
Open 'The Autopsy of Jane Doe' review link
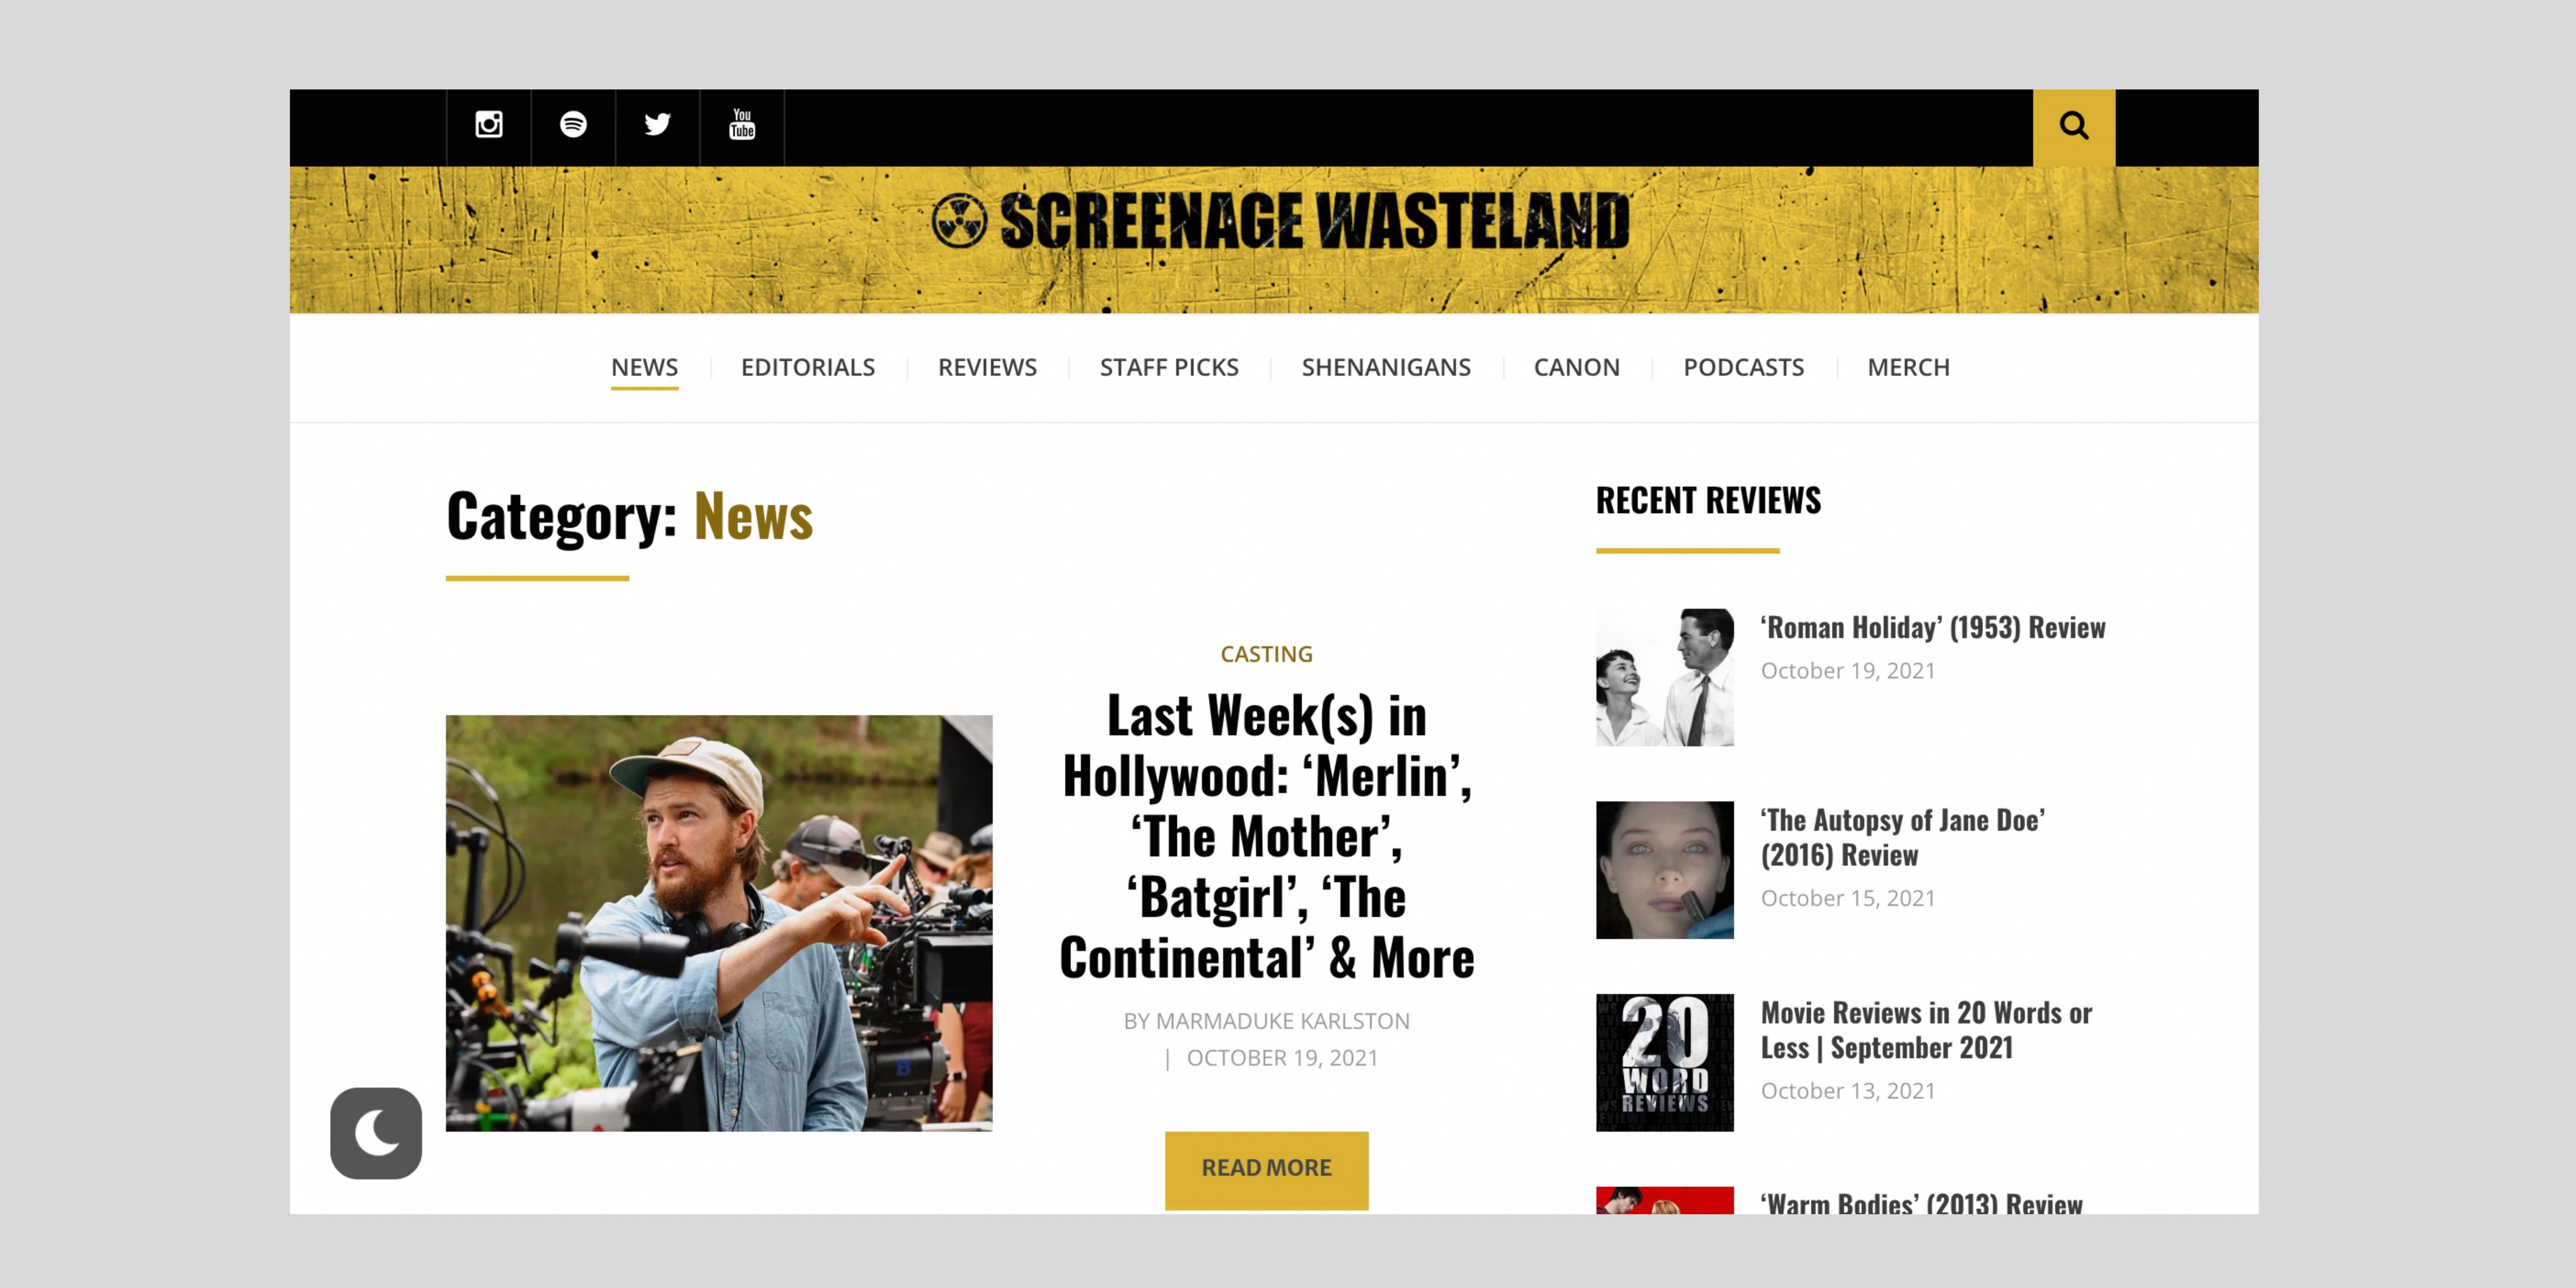(x=1902, y=837)
